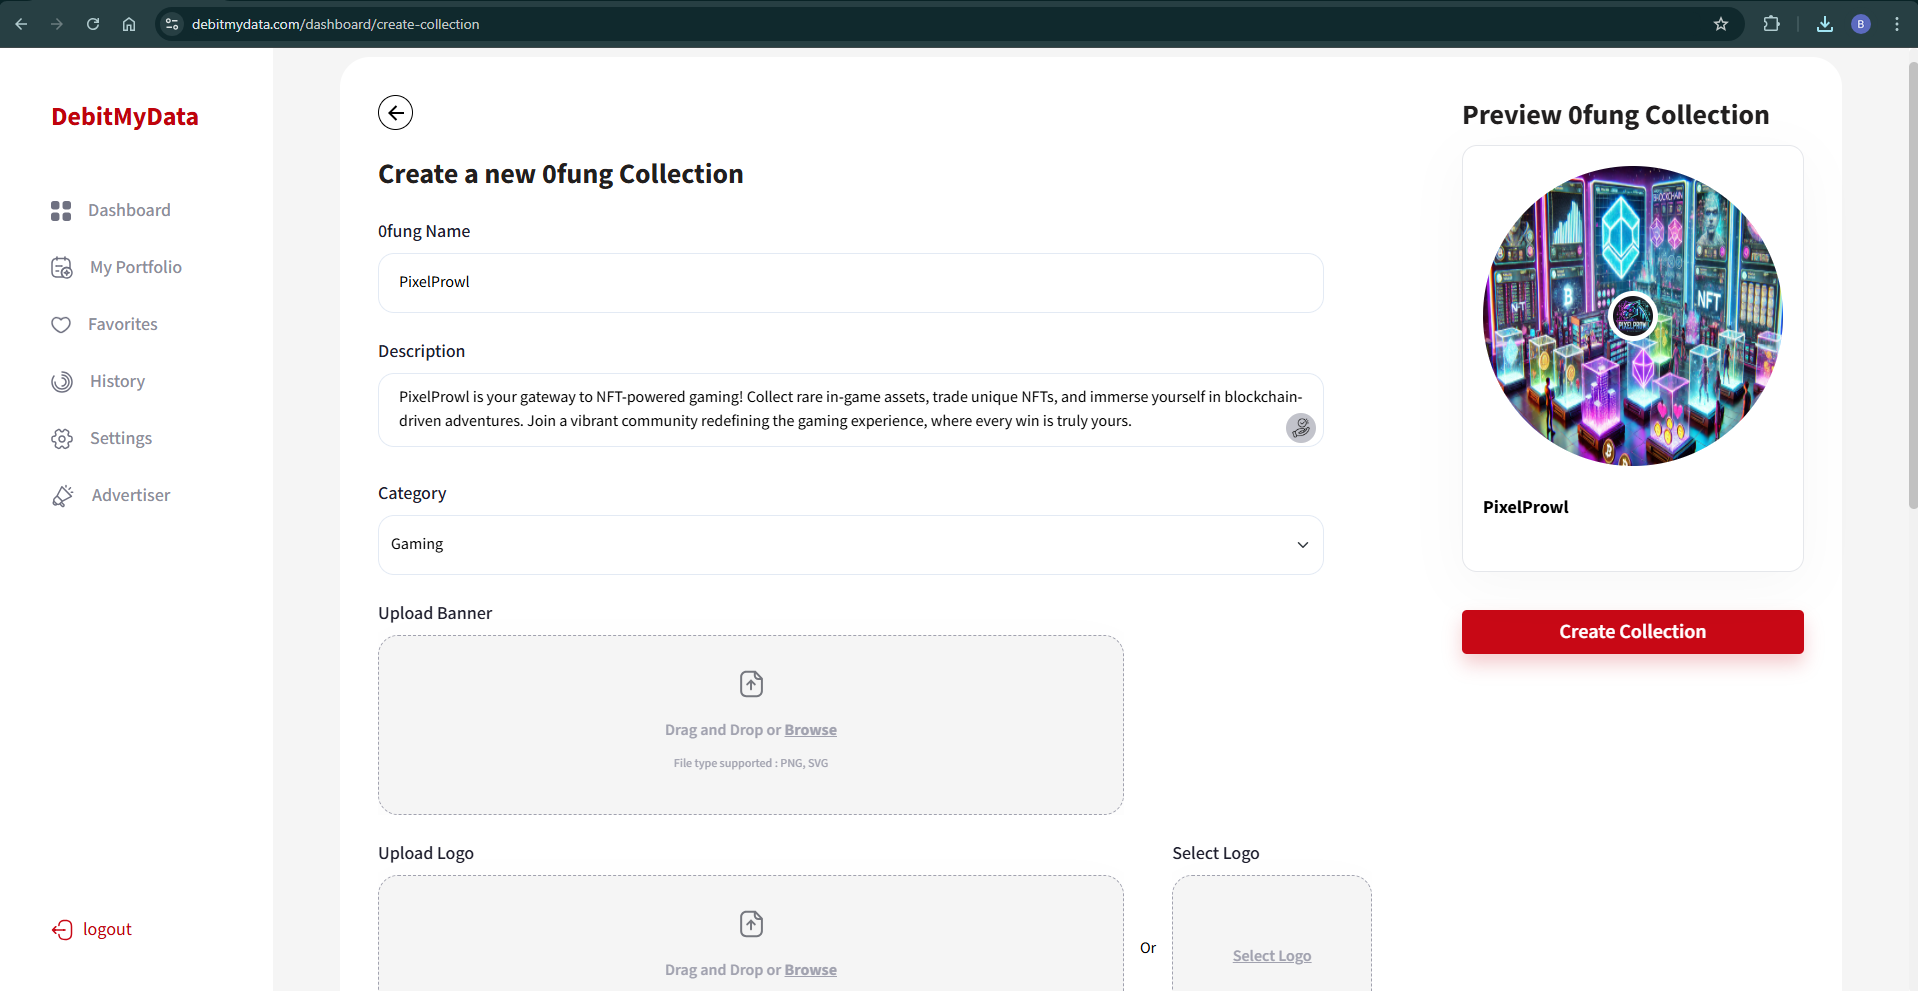Click the History icon in sidebar
Screen dimensions: 1918x991
click(x=62, y=382)
